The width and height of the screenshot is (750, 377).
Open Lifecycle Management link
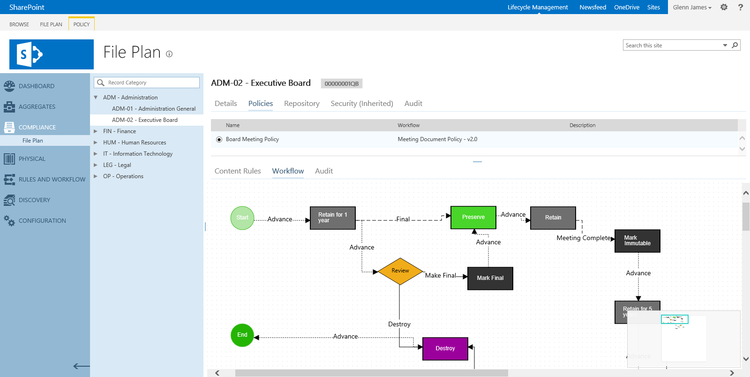point(538,7)
